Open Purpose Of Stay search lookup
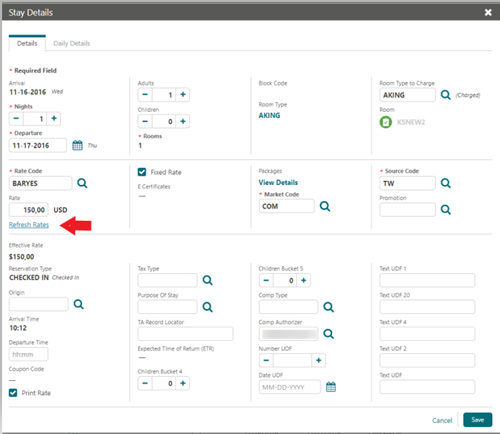The height and width of the screenshot is (434, 500). 208,307
